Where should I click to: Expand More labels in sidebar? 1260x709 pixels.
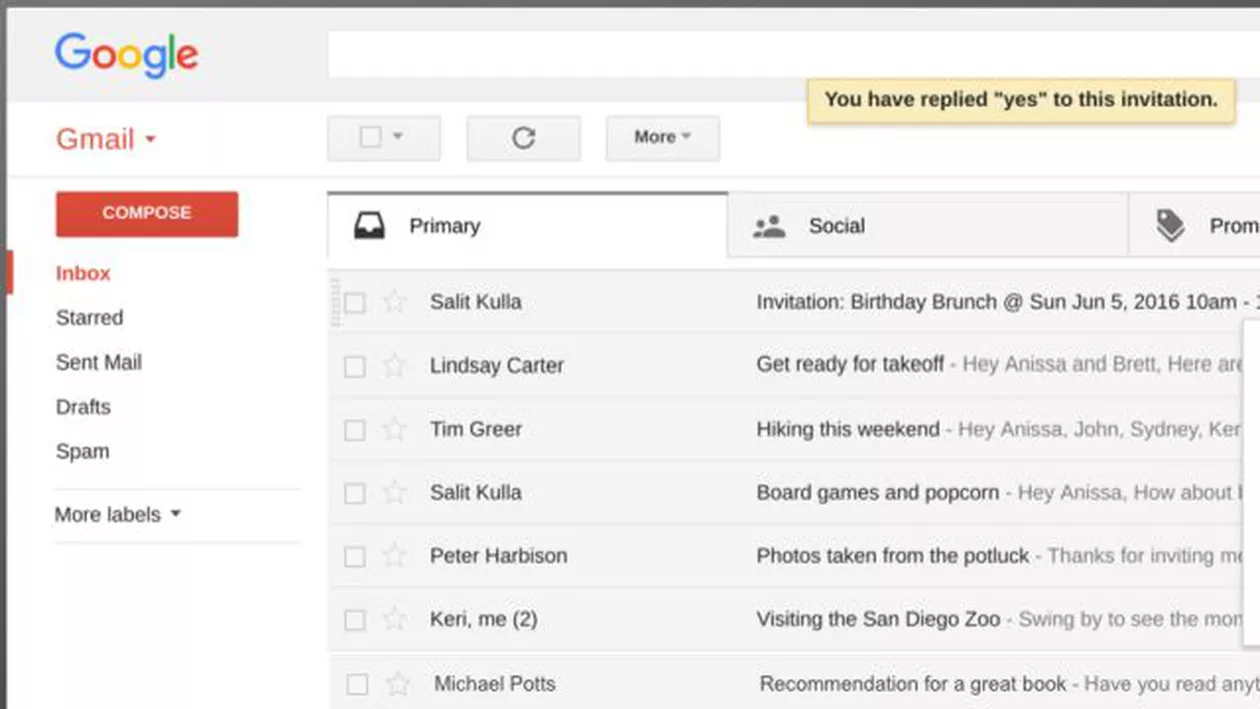pyautogui.click(x=118, y=515)
